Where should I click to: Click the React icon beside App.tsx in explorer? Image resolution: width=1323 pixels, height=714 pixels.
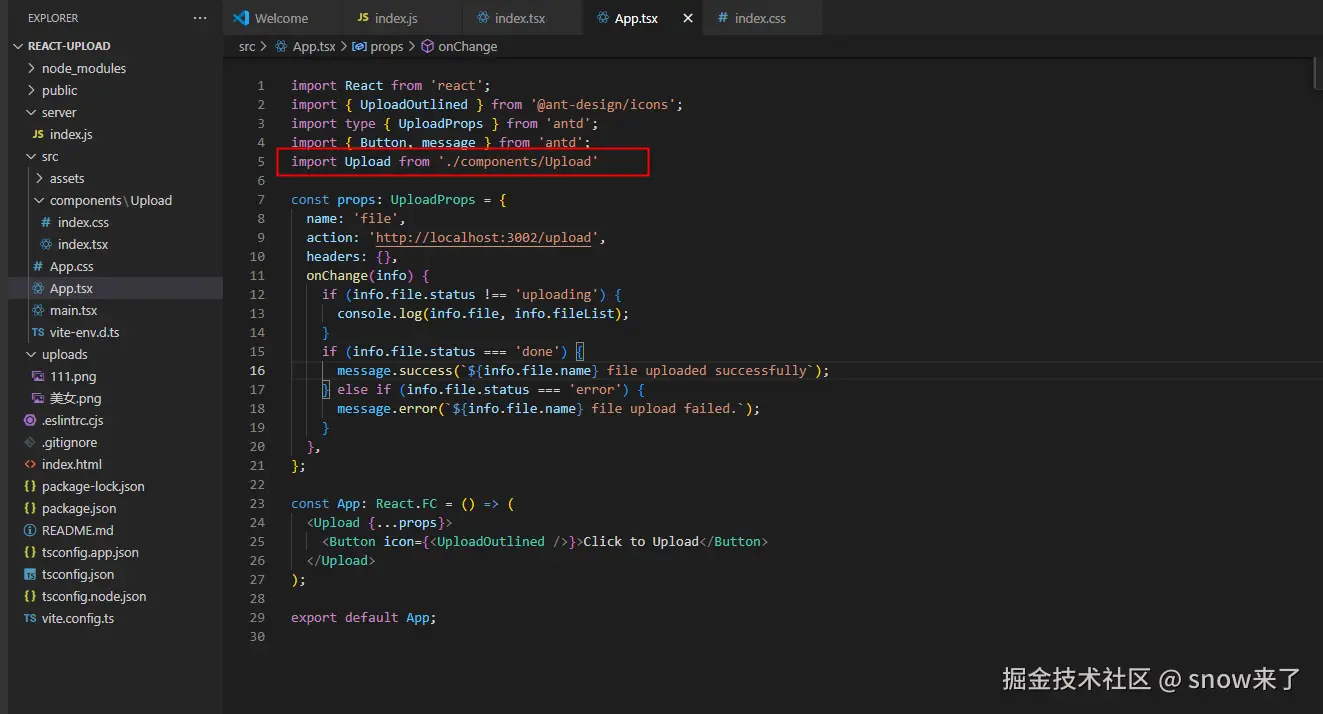[x=37, y=288]
